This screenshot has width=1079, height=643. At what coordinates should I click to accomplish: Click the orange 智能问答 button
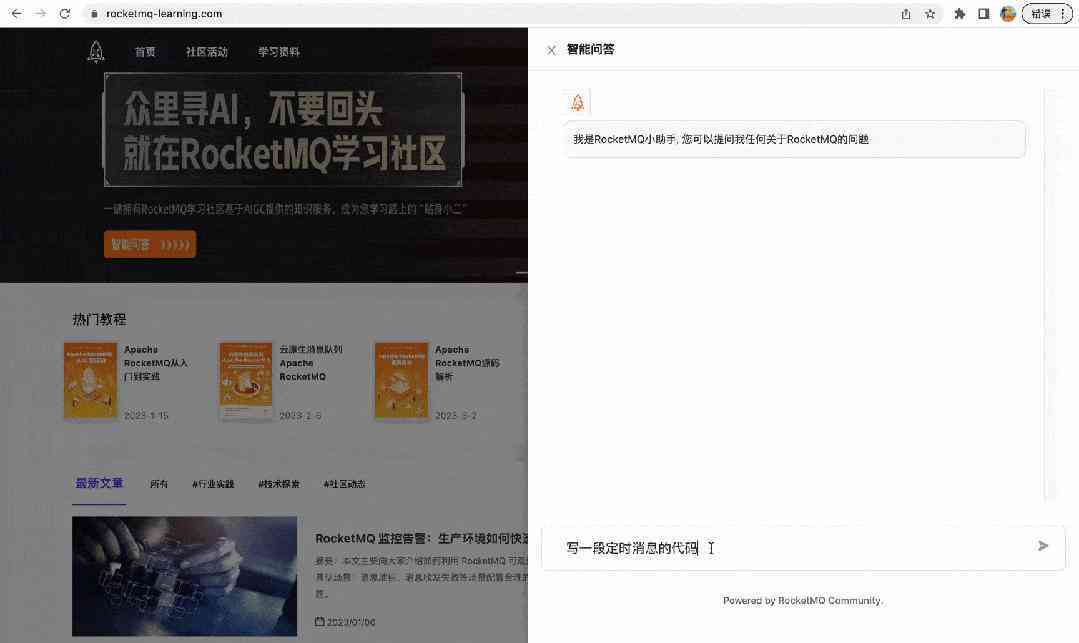point(150,244)
